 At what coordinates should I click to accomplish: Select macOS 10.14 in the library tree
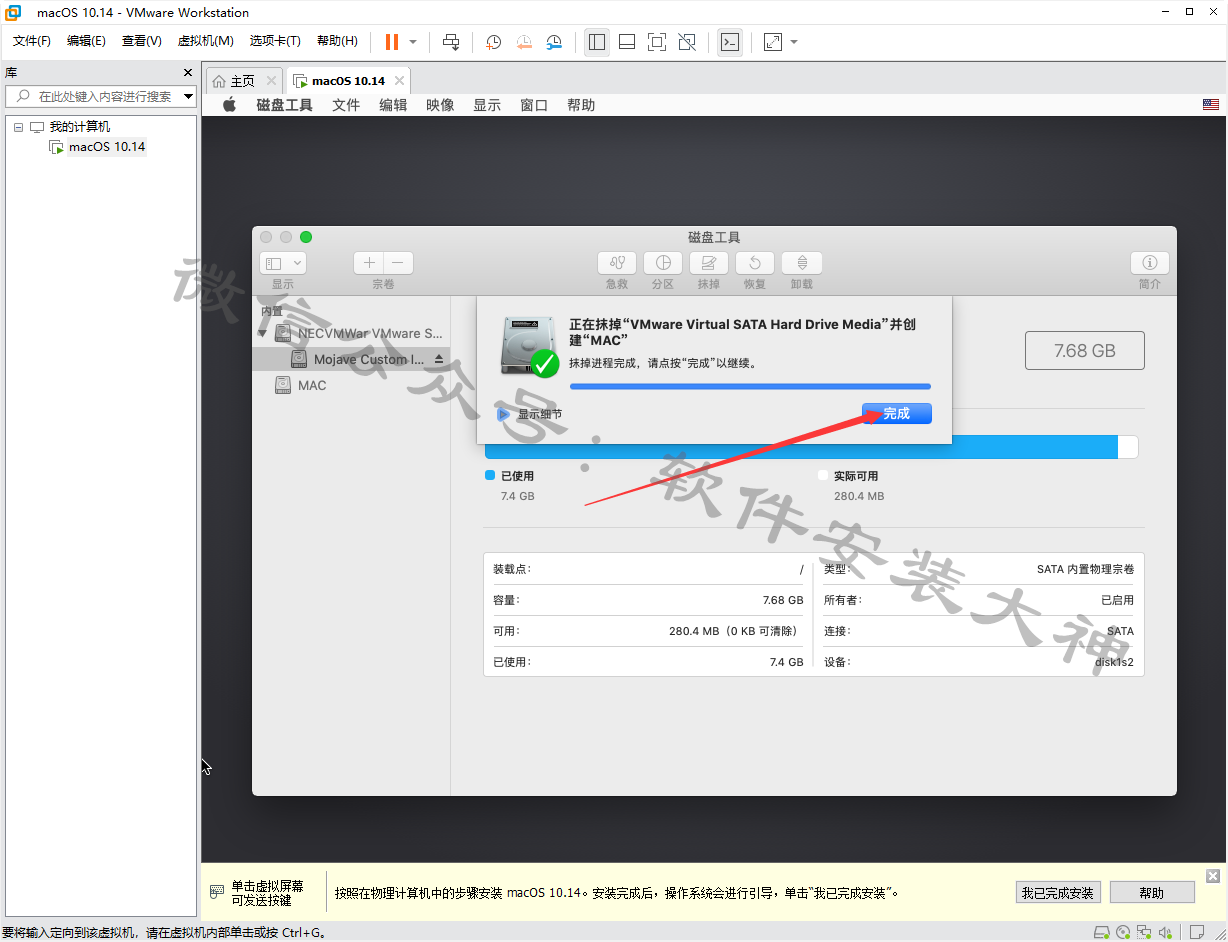point(107,147)
